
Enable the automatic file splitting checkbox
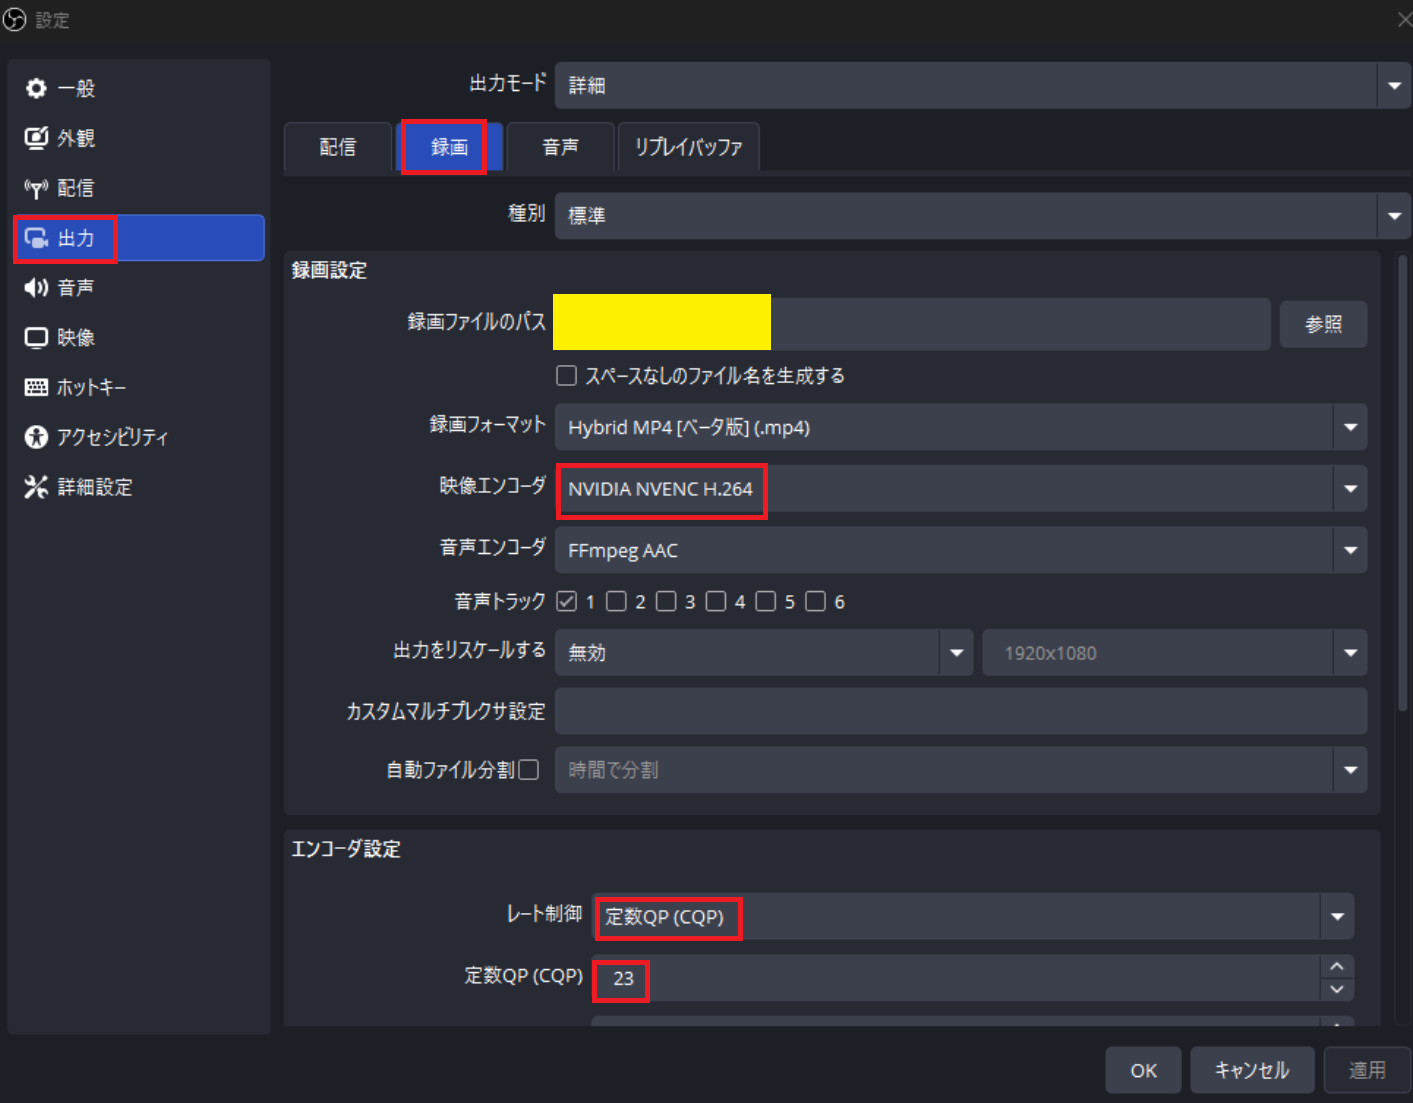[529, 770]
